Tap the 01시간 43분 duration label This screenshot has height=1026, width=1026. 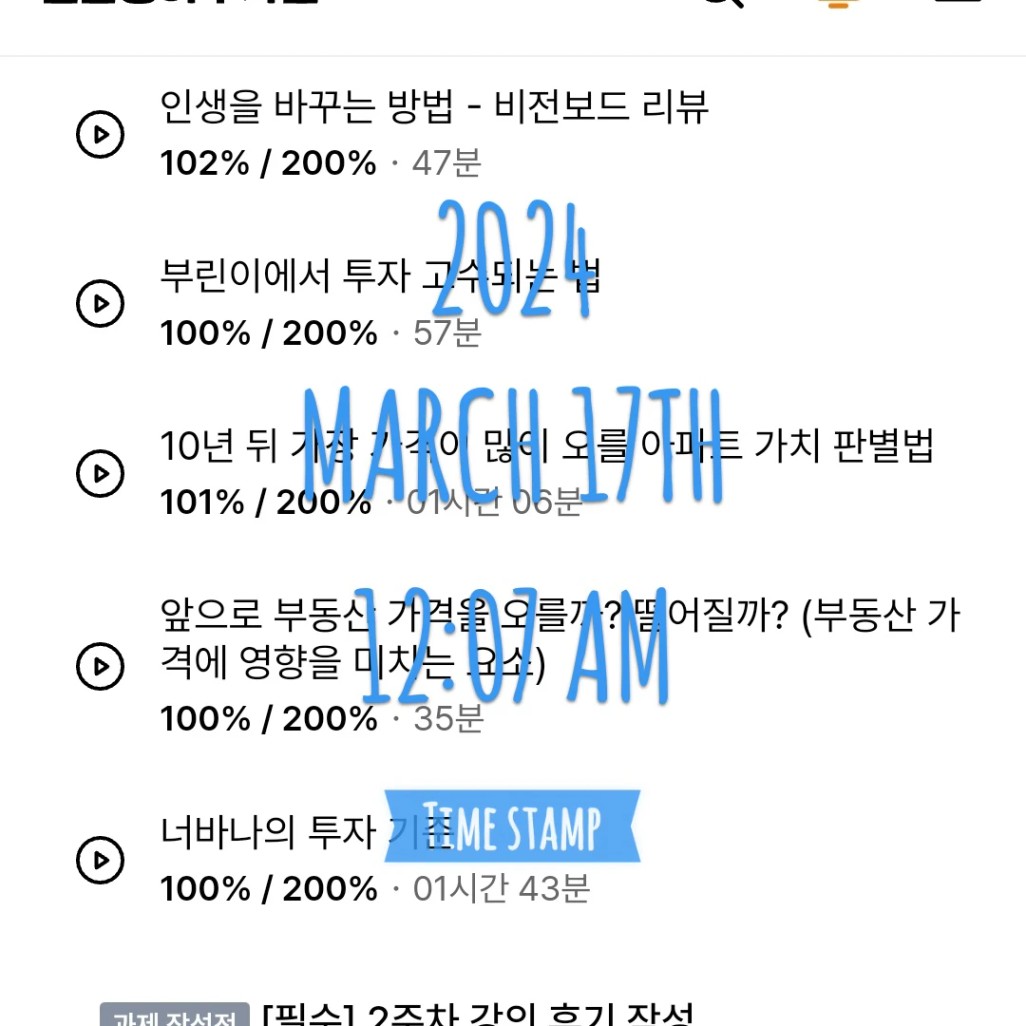tap(501, 889)
